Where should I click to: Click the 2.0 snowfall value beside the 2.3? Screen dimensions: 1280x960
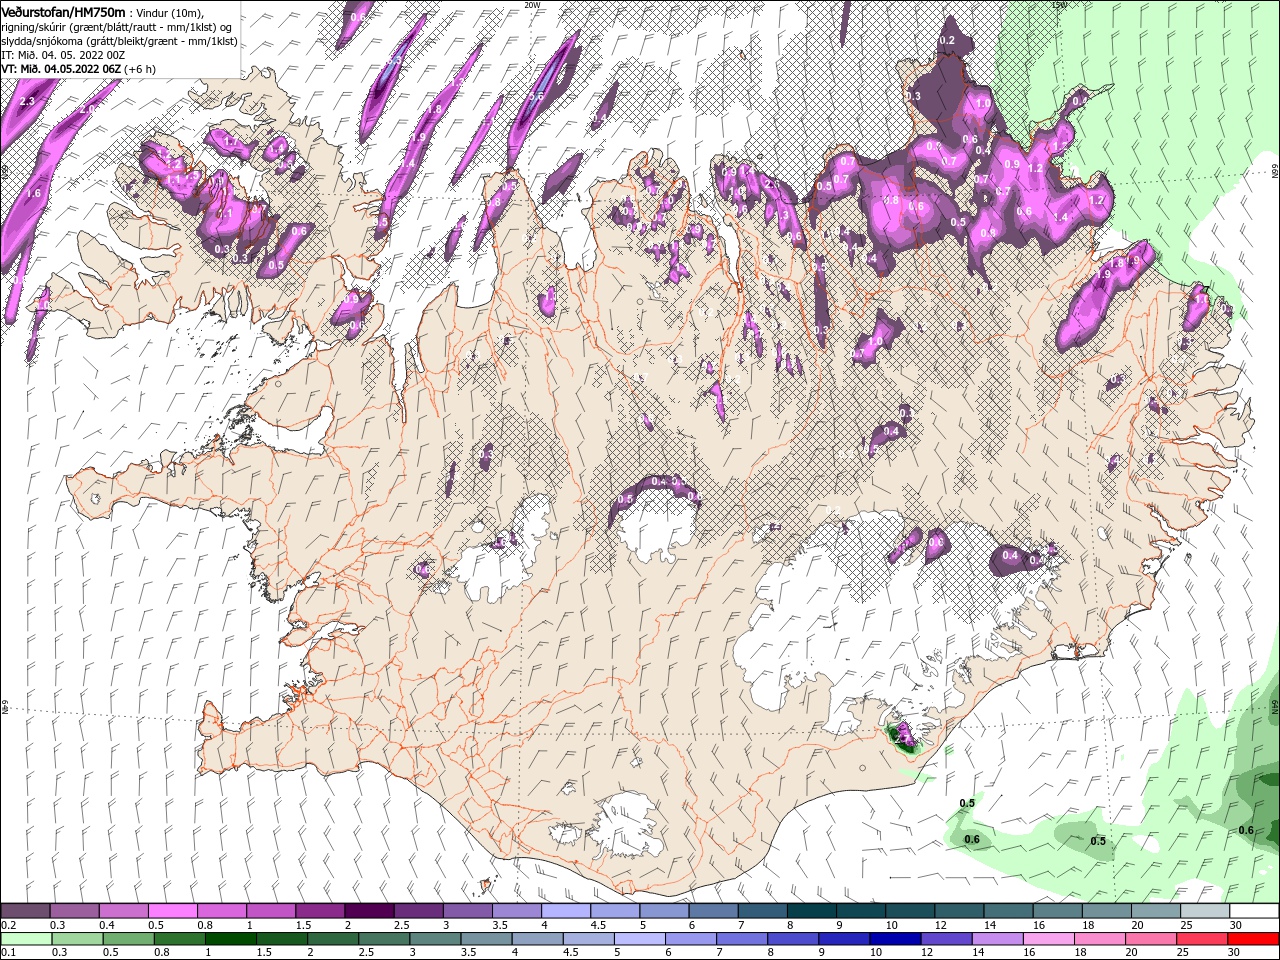tap(87, 109)
